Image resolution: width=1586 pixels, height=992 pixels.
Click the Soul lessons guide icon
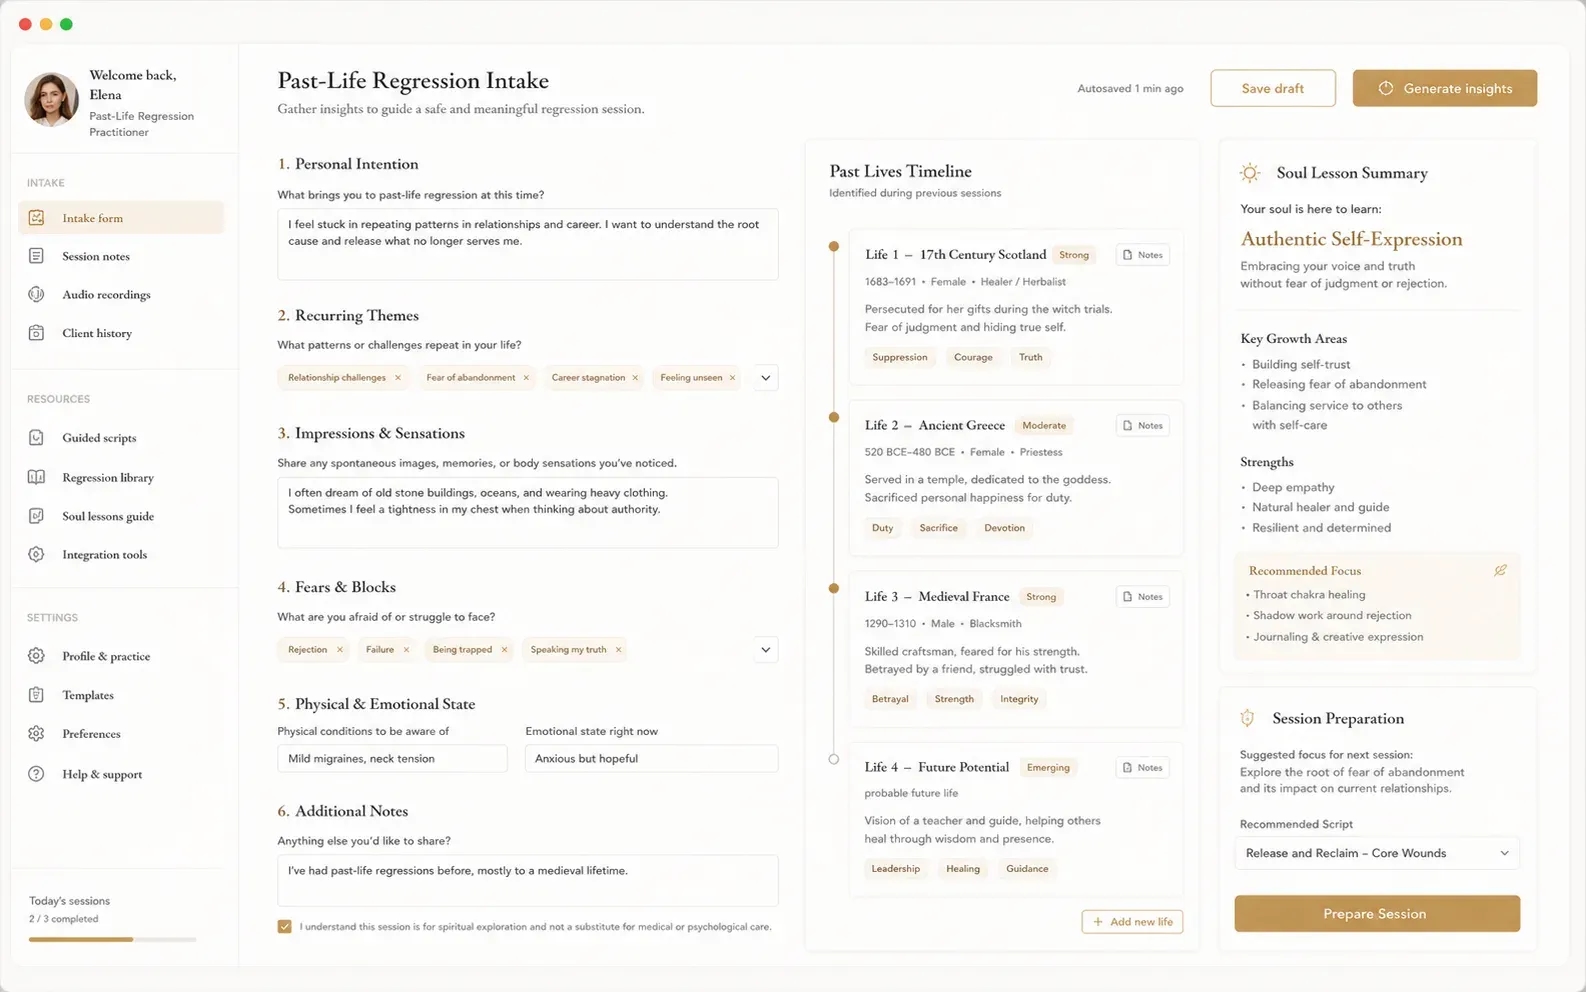(x=36, y=516)
